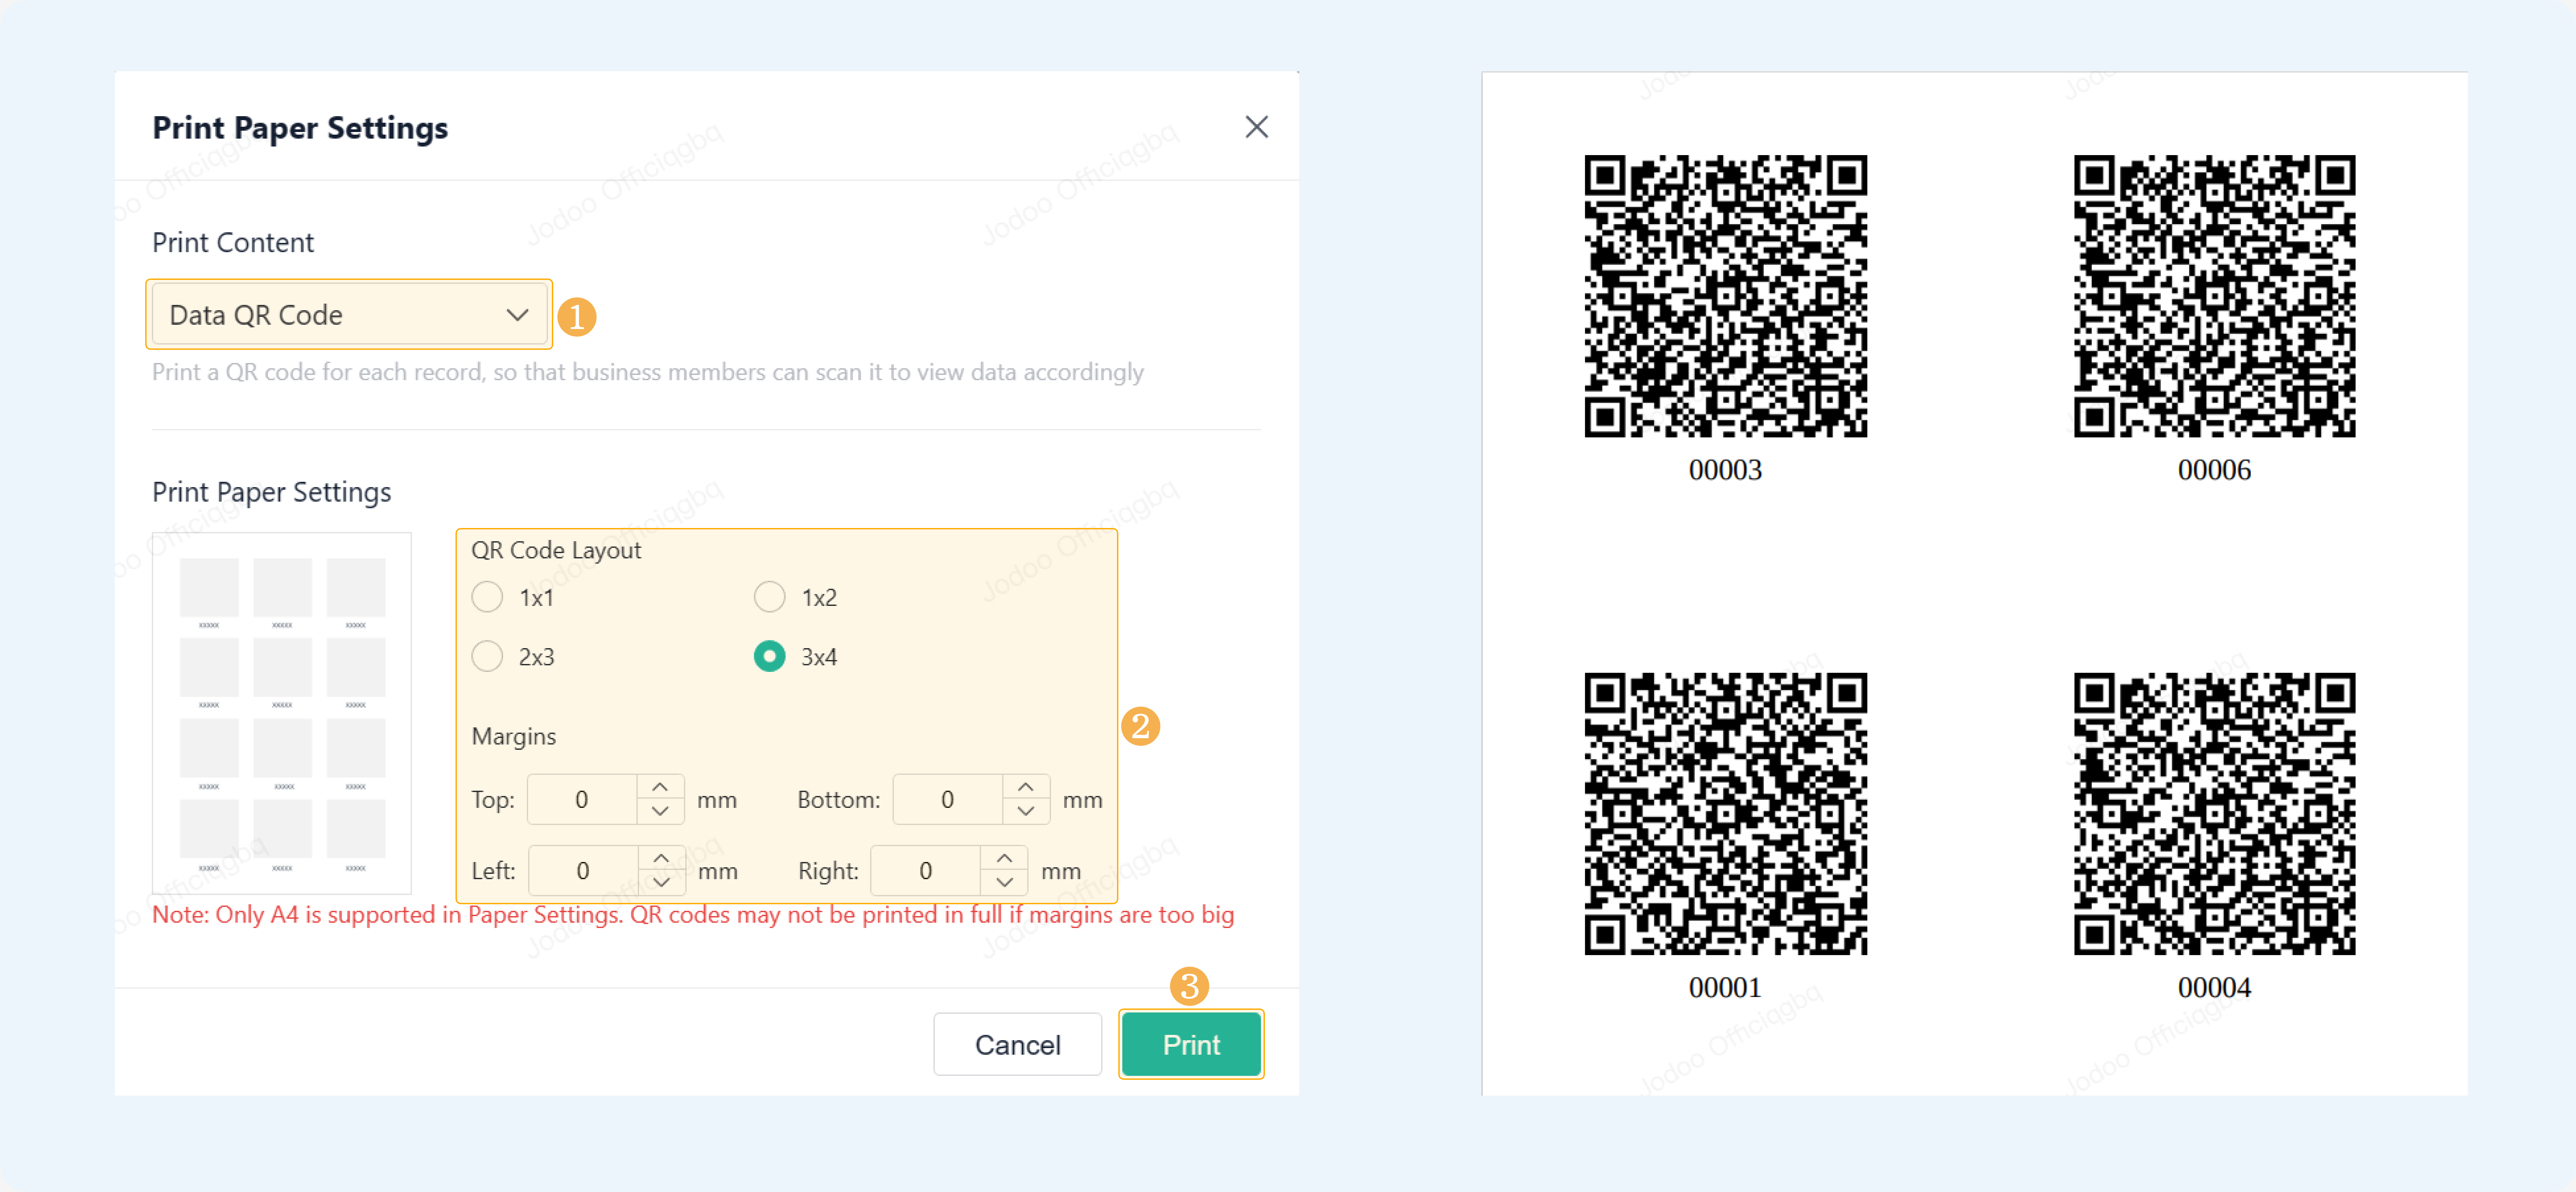Decrease the Bottom margin with down arrow

click(1026, 811)
